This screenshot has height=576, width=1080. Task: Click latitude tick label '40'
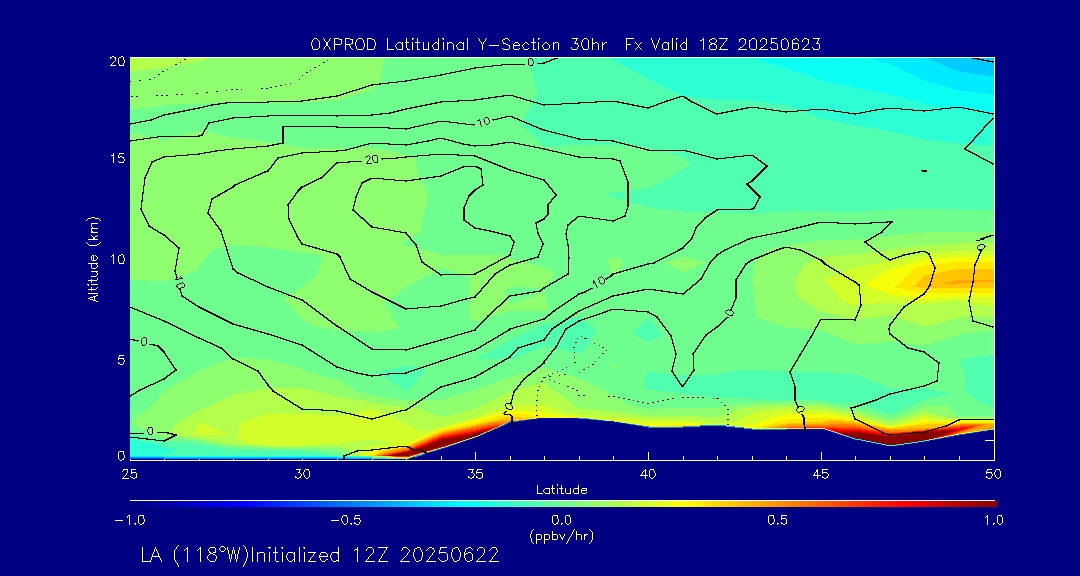point(648,474)
